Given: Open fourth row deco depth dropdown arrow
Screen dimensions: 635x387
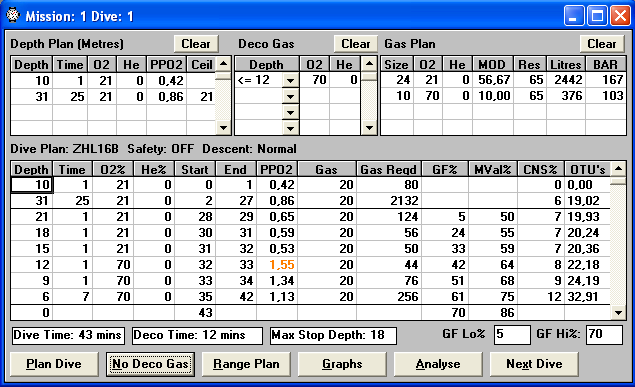Looking at the screenshot, I should coord(290,128).
